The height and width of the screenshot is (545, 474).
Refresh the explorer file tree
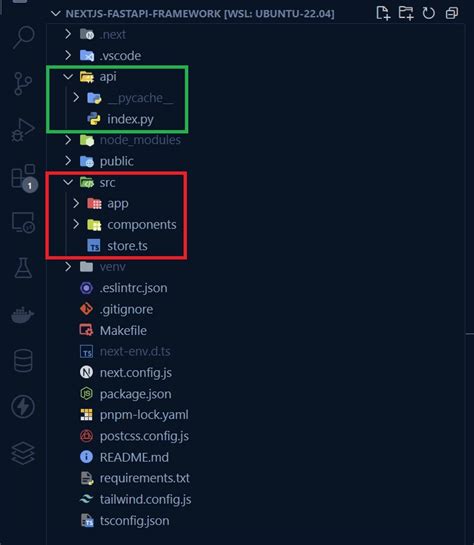click(x=428, y=14)
